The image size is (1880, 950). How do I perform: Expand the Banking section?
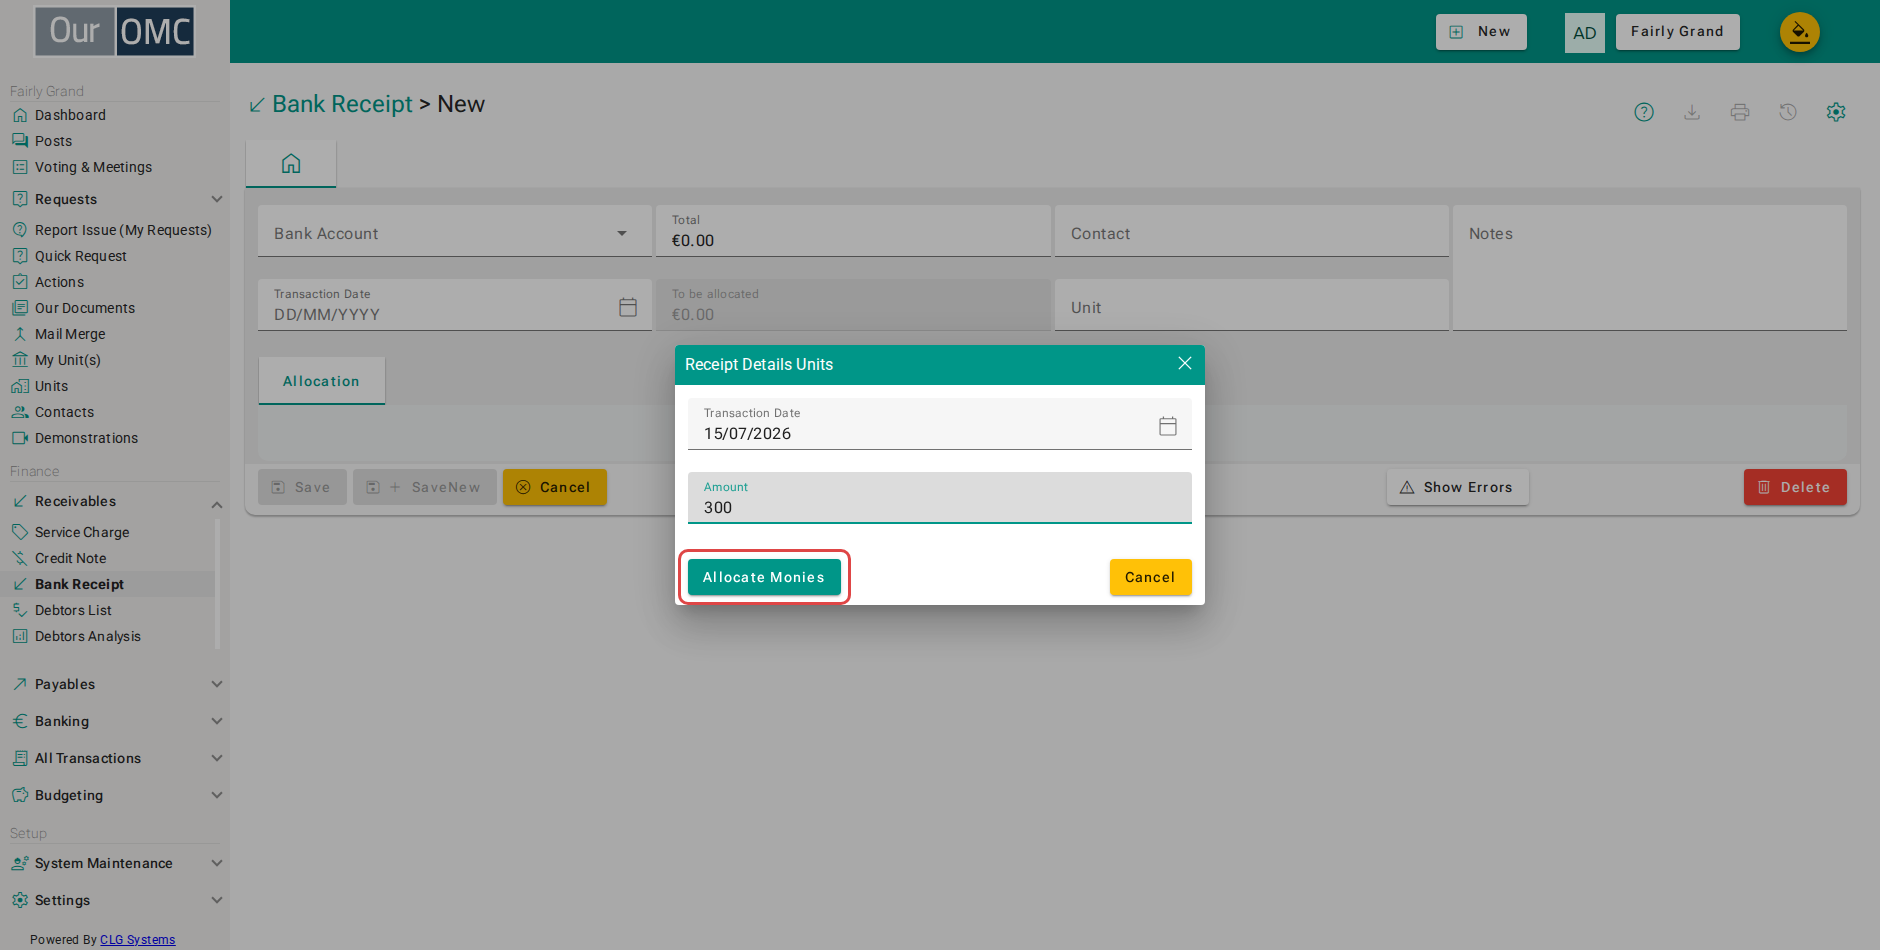click(216, 721)
